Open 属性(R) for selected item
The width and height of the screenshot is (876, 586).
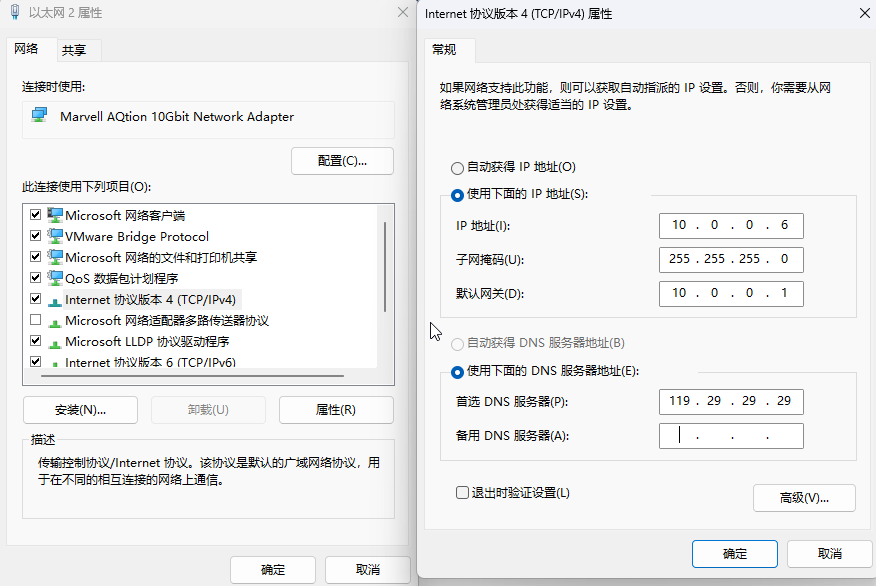[x=336, y=410]
